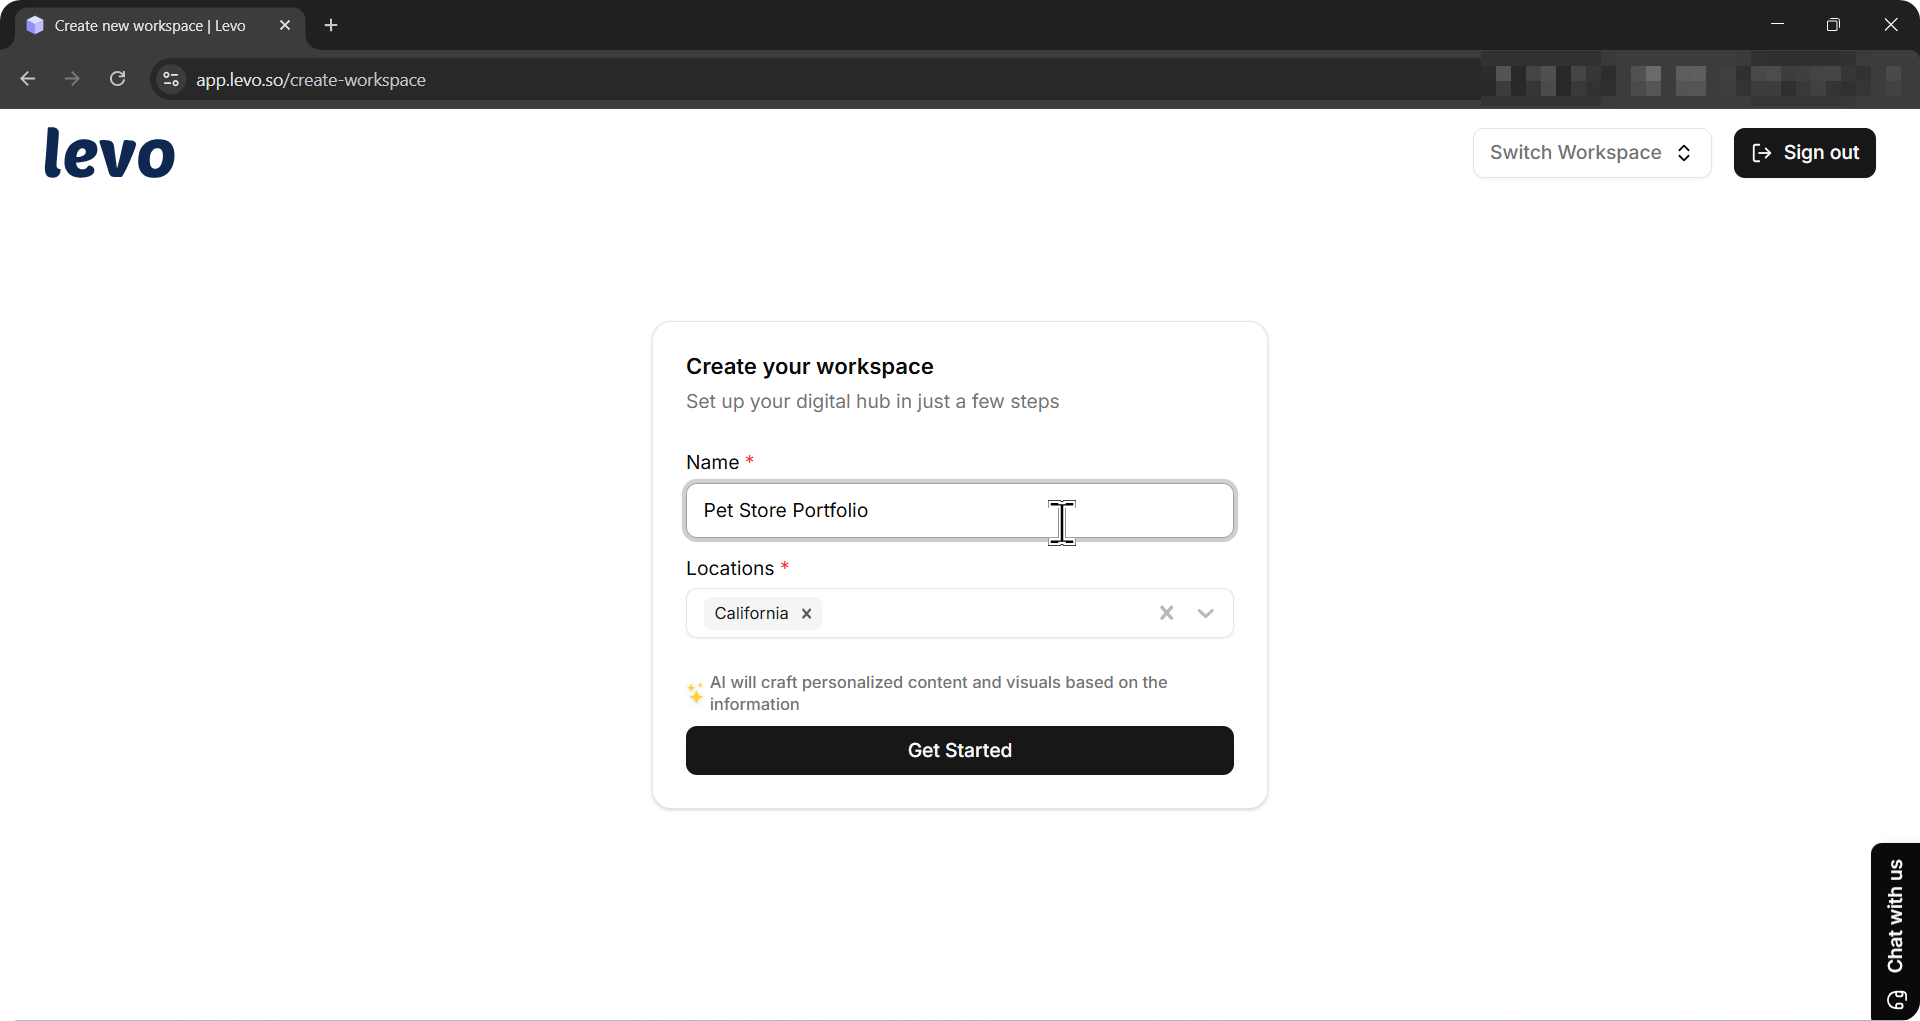
Task: Reload the current page
Action: coord(118,79)
